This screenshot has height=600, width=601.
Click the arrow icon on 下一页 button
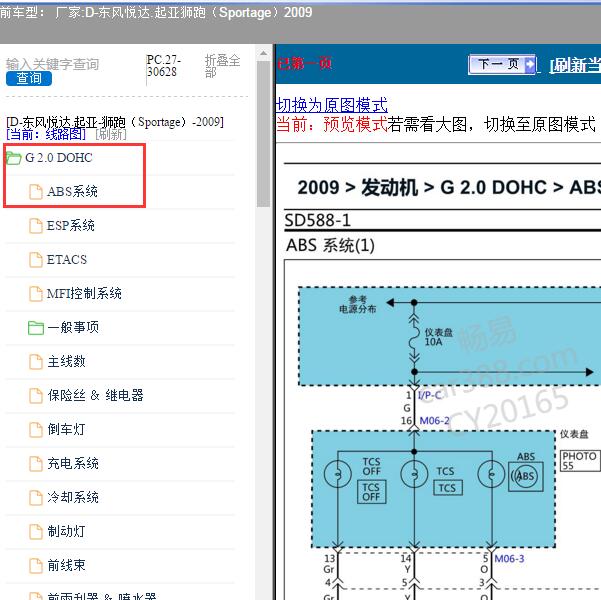pos(529,64)
